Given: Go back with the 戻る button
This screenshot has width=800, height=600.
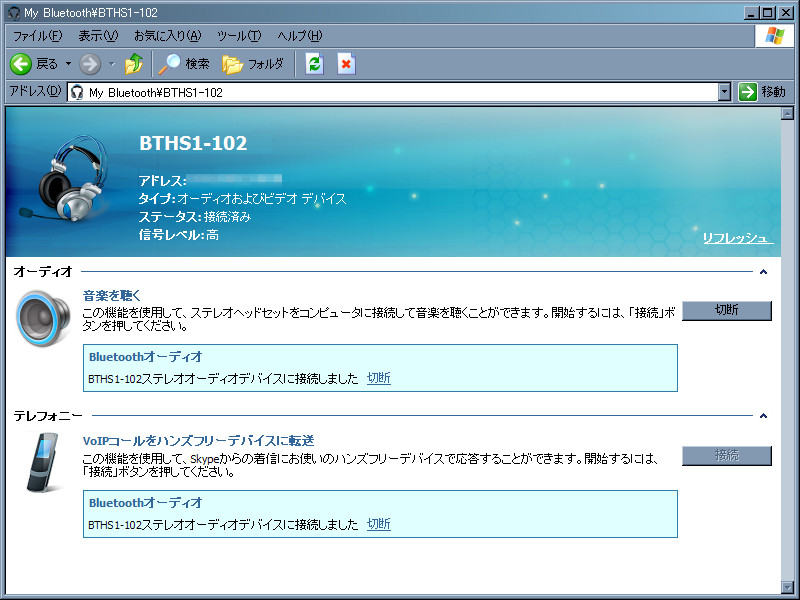Looking at the screenshot, I should [x=34, y=64].
